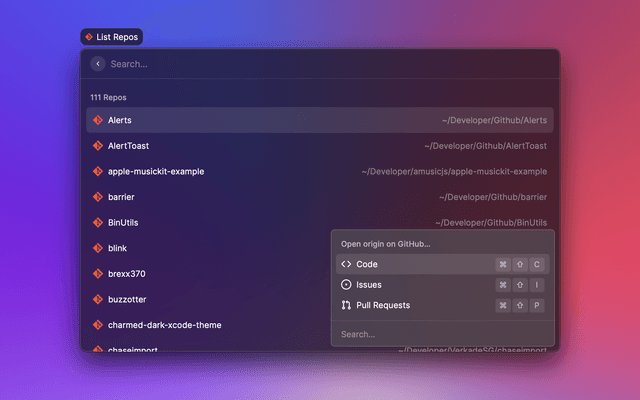Click the back arrow beside search
This screenshot has width=640, height=400.
97,64
